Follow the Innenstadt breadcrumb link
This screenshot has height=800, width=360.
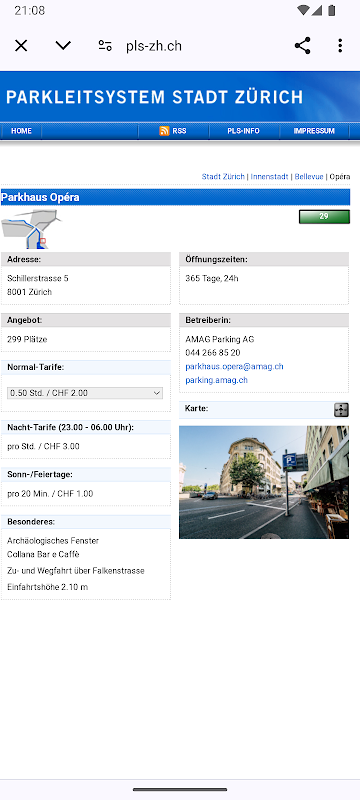coord(269,177)
